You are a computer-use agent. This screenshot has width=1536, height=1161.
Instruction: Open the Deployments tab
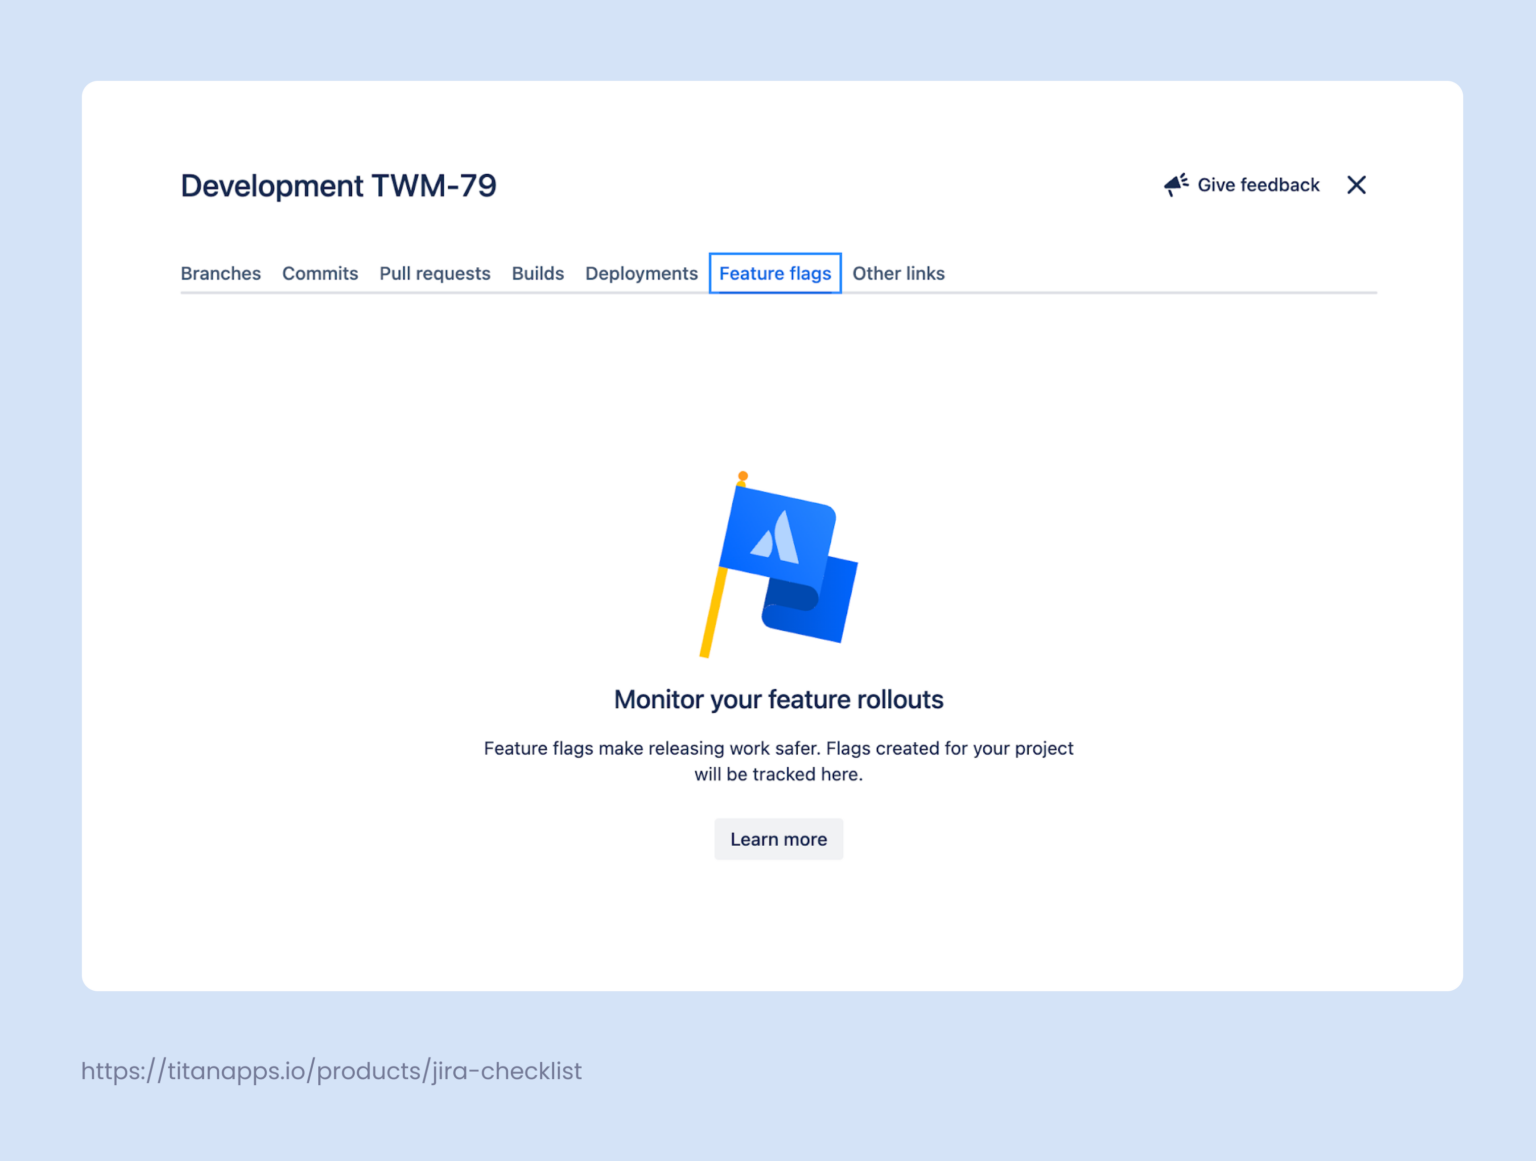pos(641,273)
